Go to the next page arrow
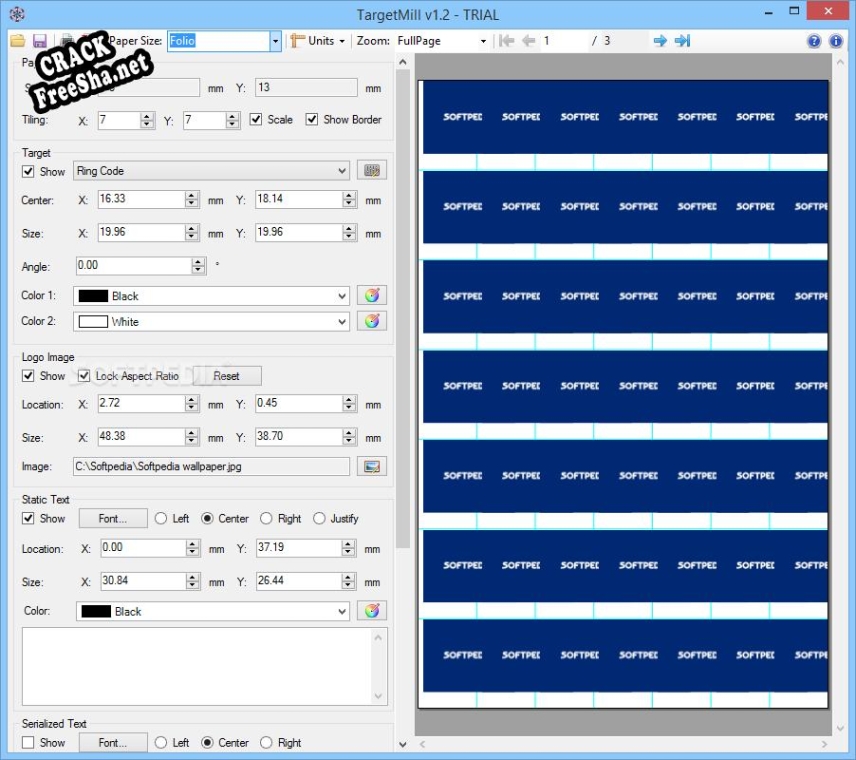This screenshot has width=856, height=760. tap(660, 41)
